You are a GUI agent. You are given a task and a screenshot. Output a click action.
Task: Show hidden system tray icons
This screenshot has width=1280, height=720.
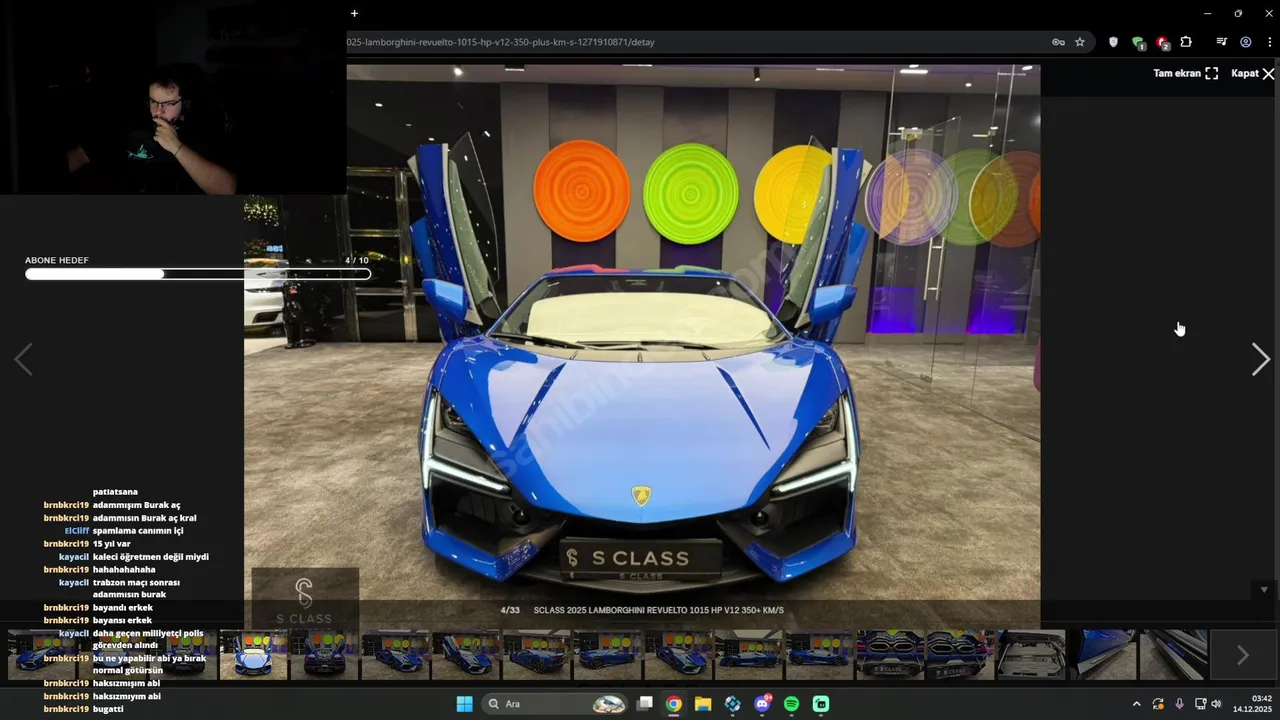pos(1136,704)
